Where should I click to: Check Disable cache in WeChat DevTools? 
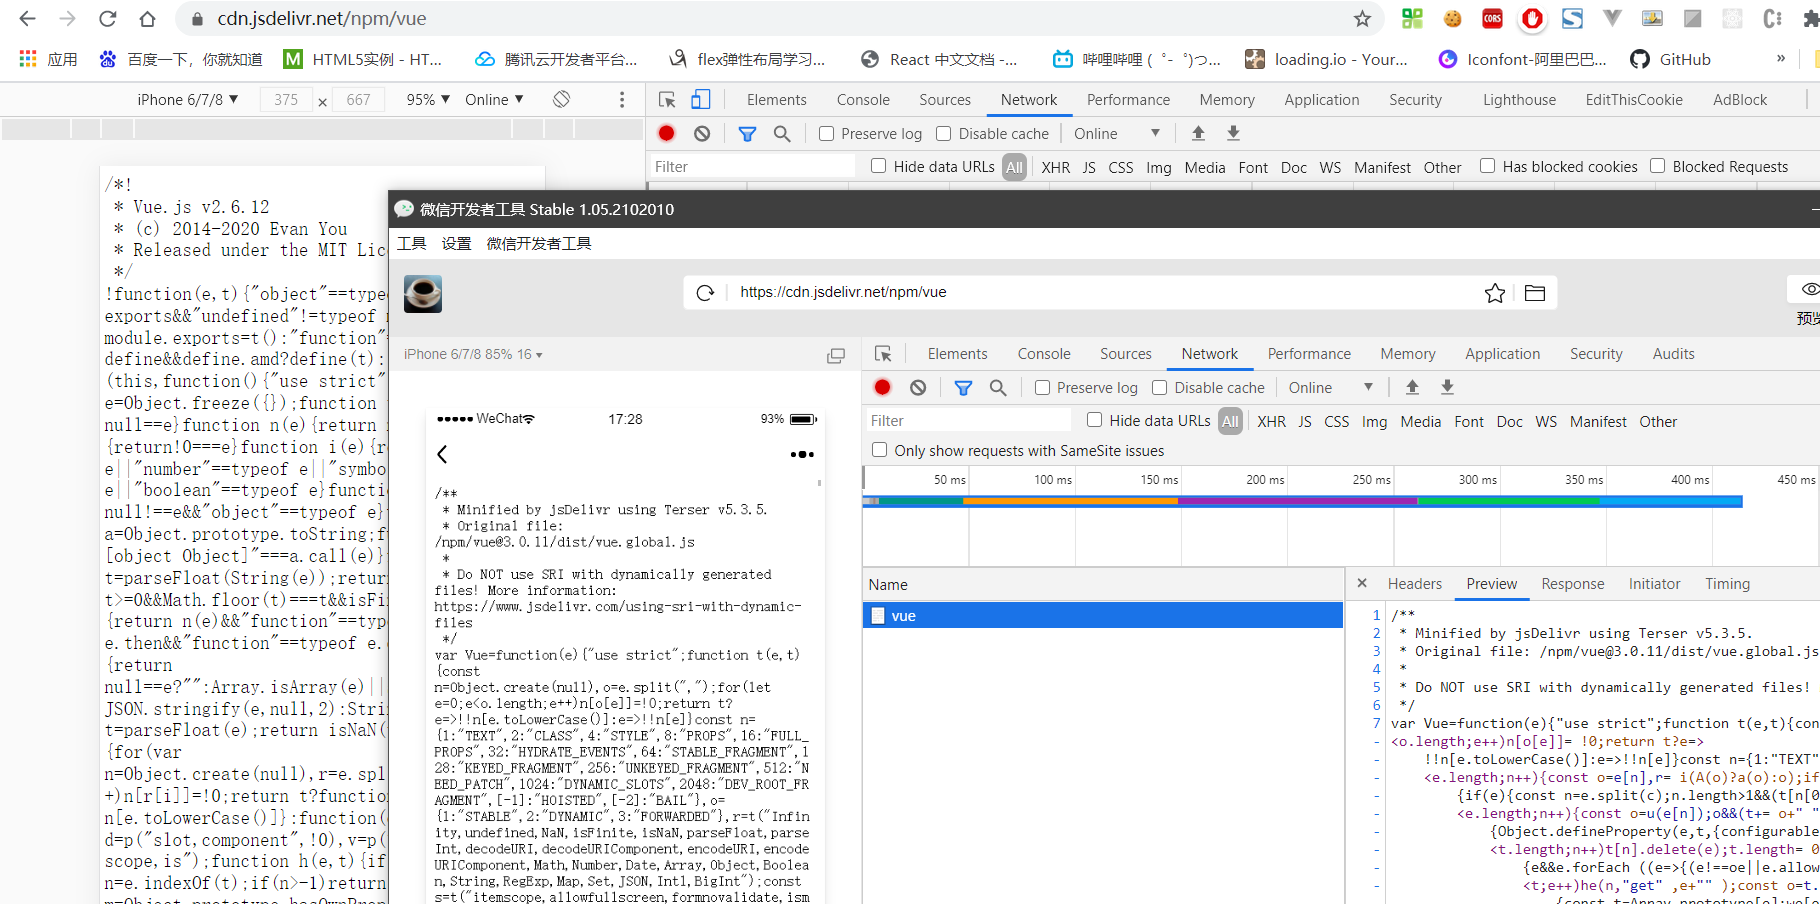(x=1159, y=387)
